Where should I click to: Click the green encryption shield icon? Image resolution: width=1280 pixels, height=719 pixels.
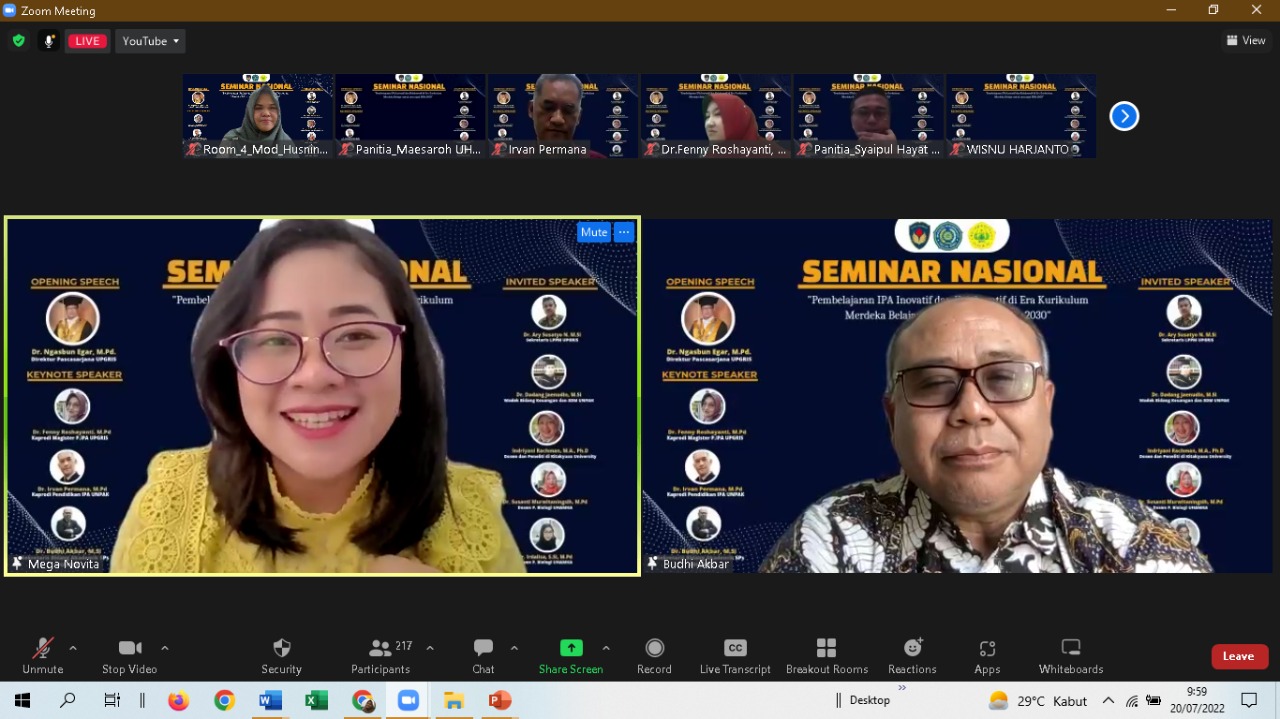coord(19,41)
